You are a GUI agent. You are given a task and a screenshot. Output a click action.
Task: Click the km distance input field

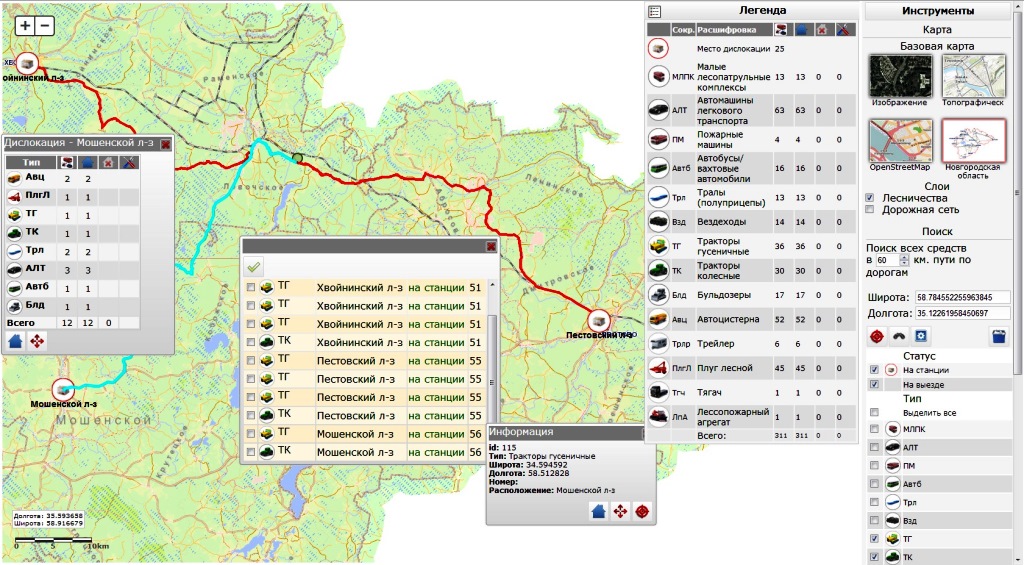pos(887,260)
